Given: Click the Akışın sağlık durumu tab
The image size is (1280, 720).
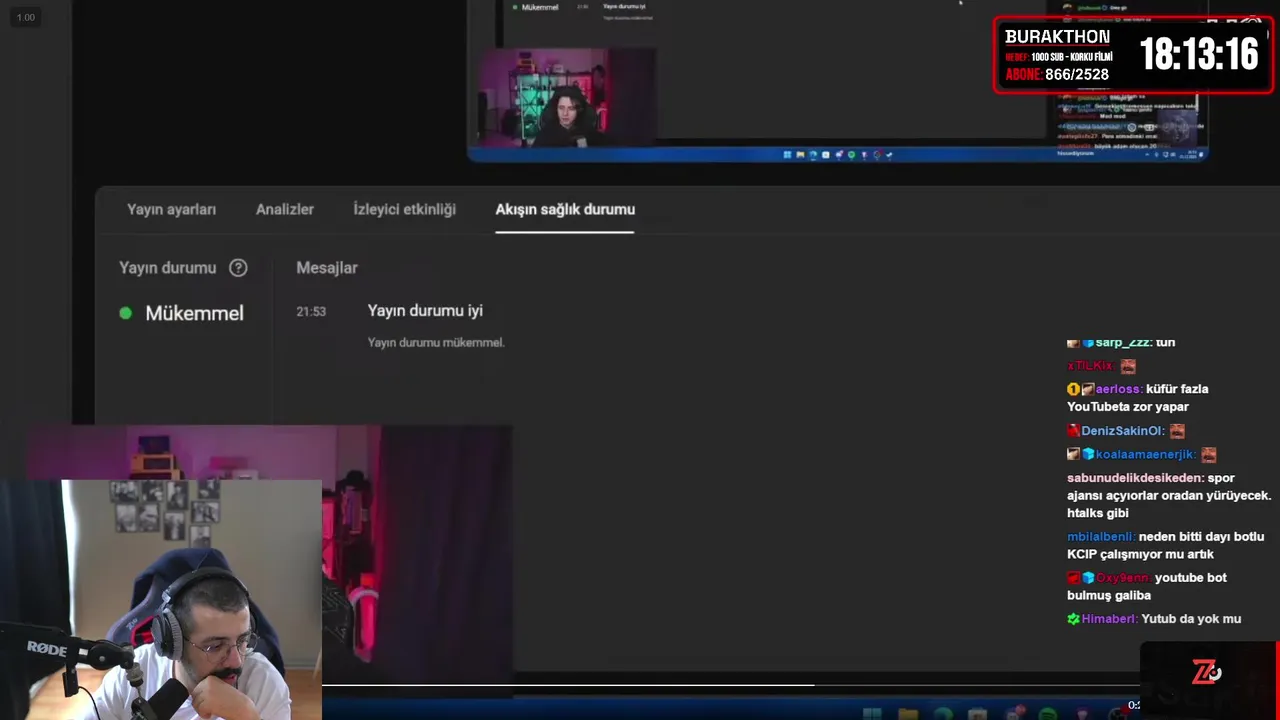Looking at the screenshot, I should click(x=565, y=210).
